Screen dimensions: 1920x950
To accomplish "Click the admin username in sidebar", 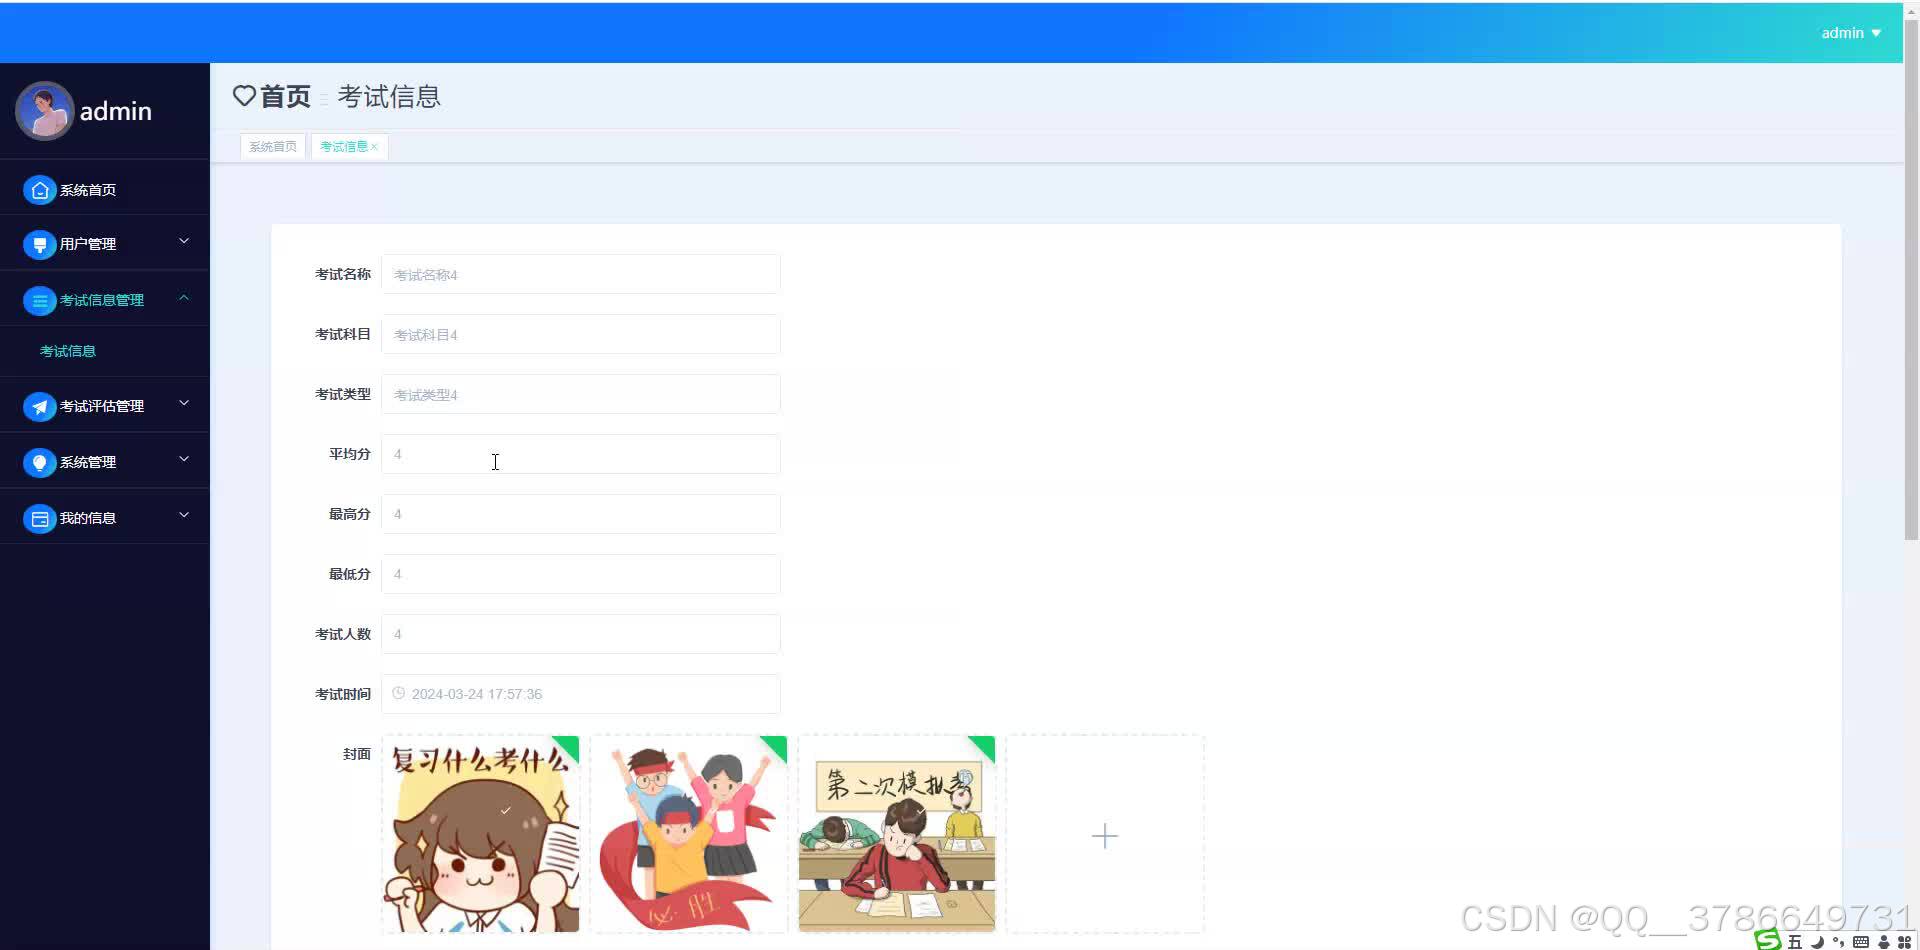I will pos(116,111).
